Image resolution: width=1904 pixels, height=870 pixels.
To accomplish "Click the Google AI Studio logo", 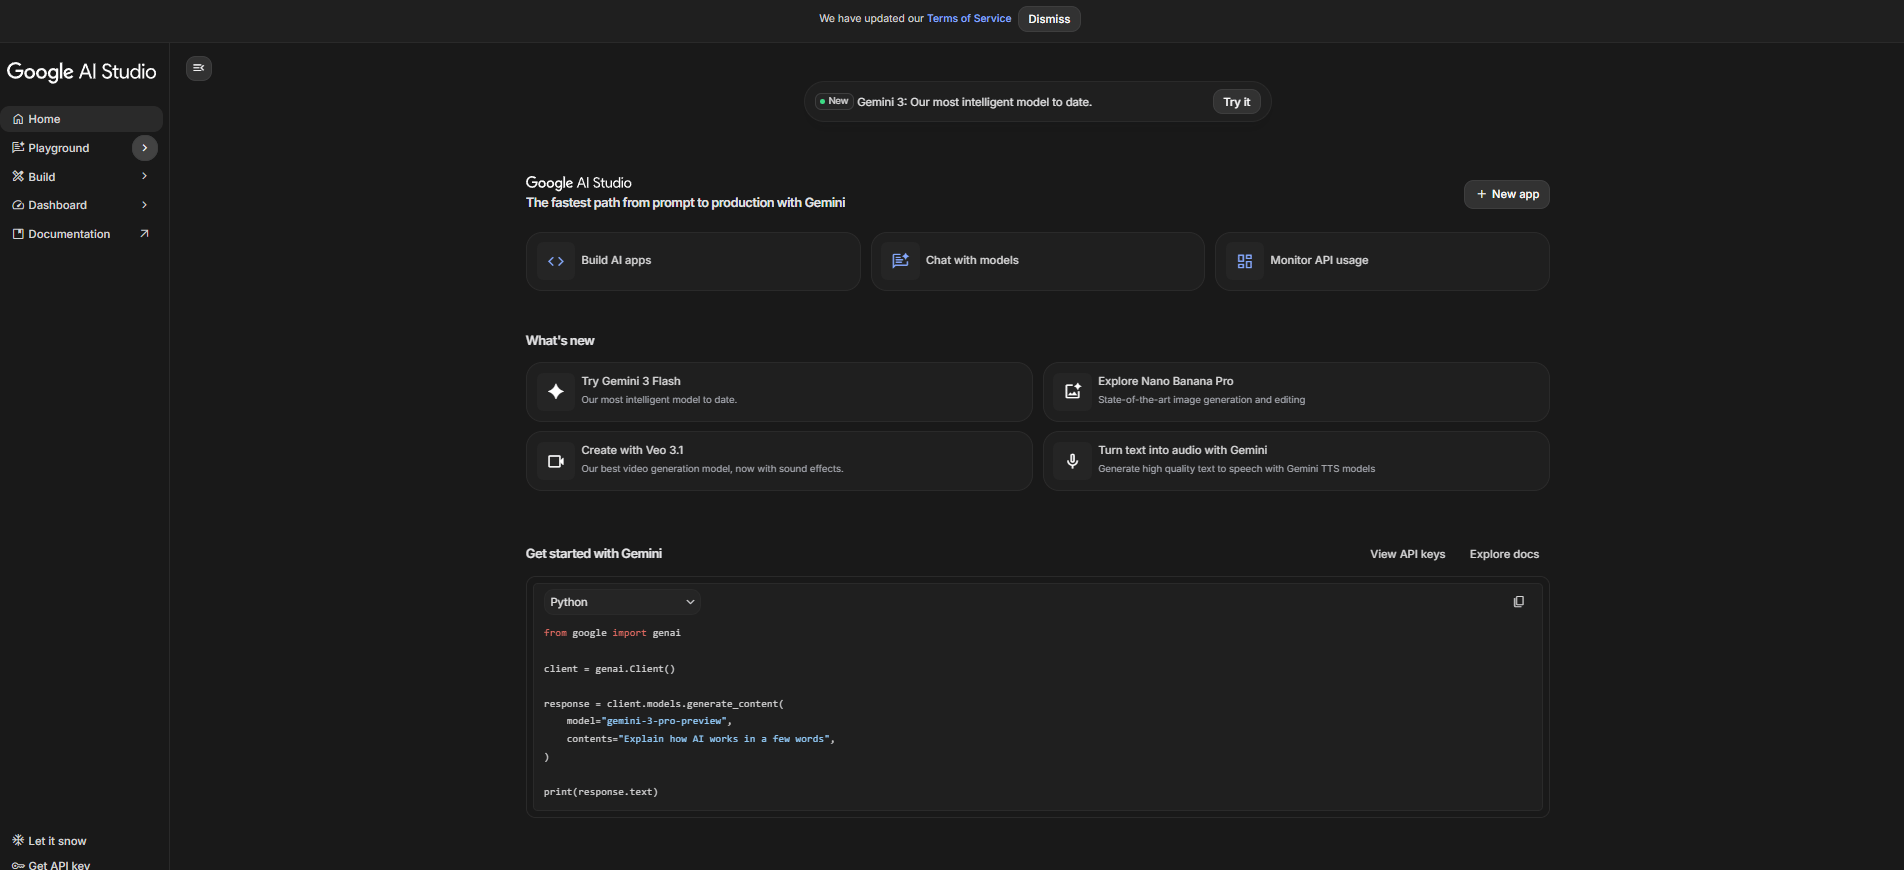I will [x=82, y=72].
